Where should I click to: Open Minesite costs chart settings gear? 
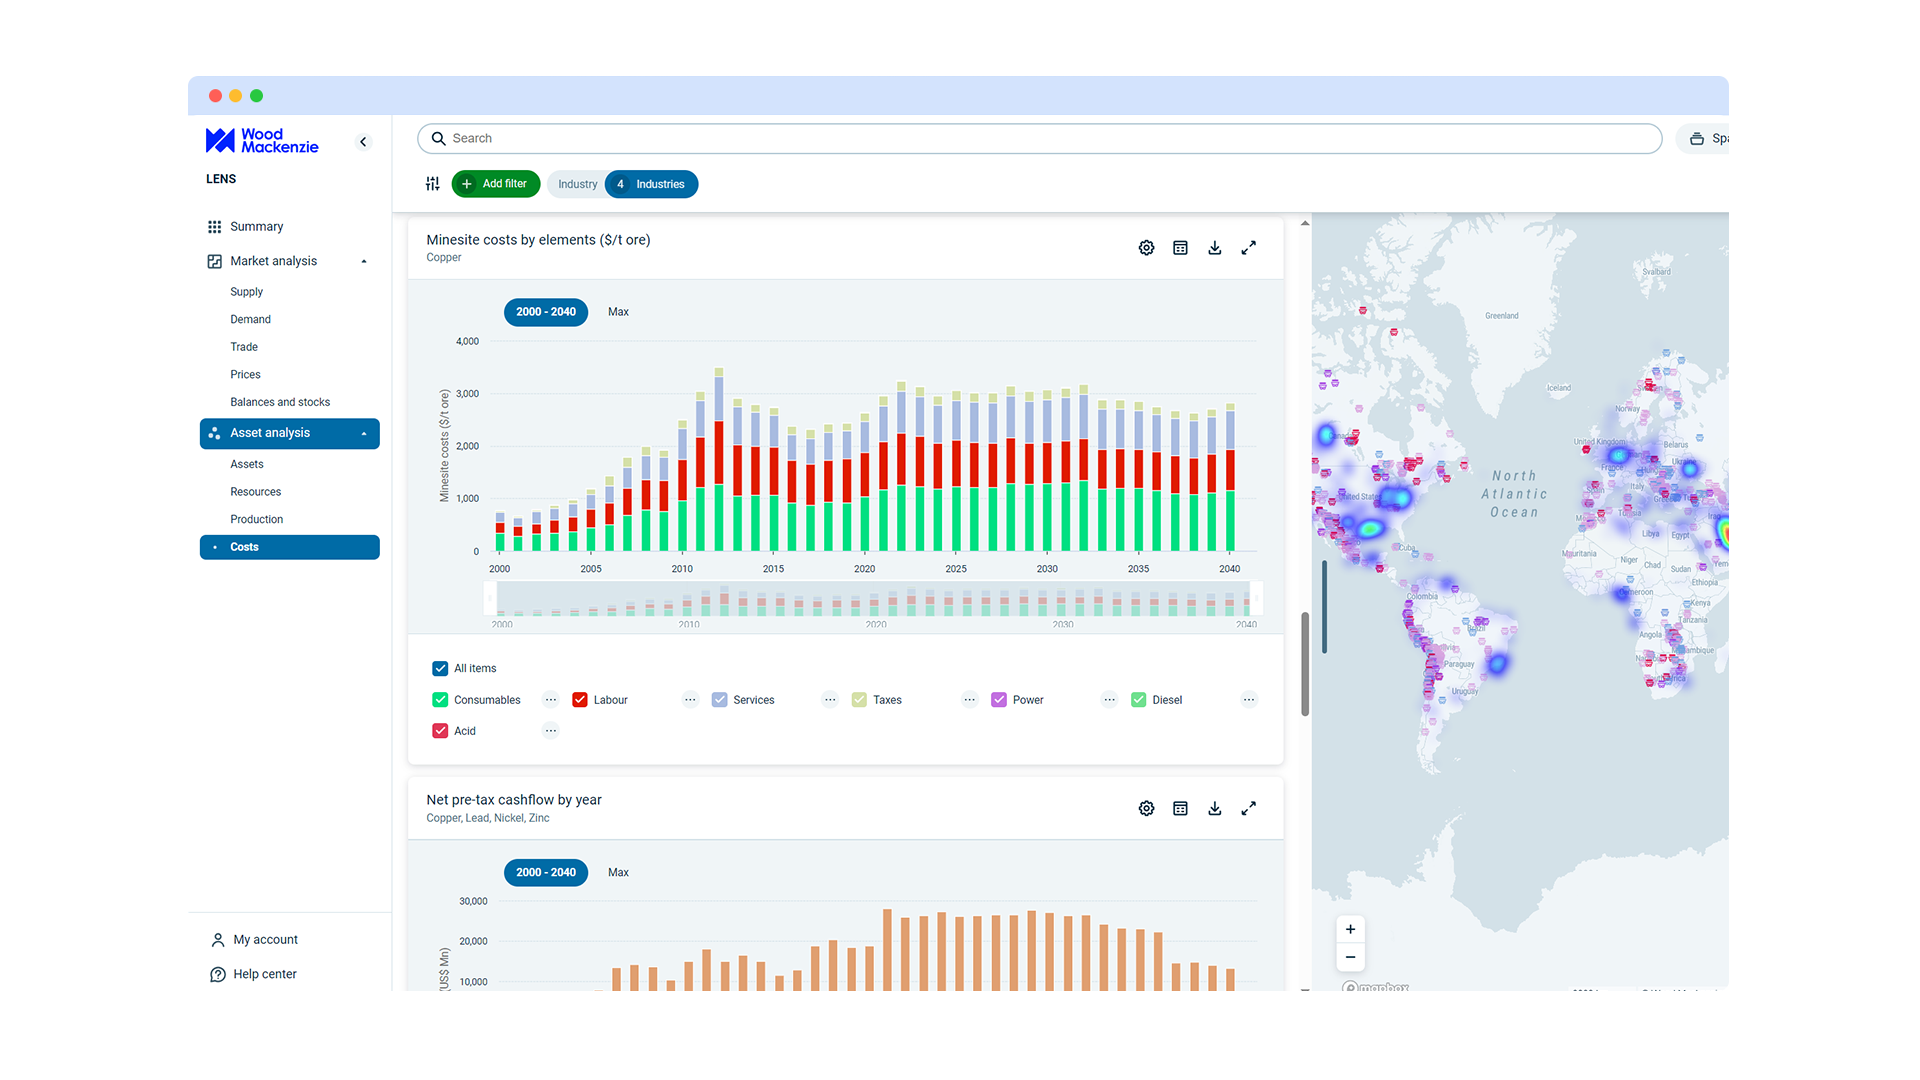[x=1146, y=248]
